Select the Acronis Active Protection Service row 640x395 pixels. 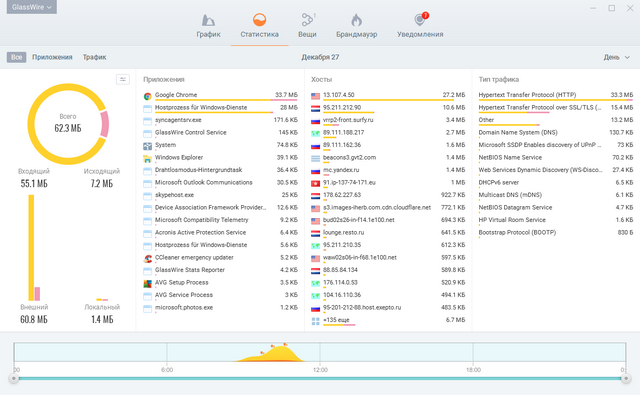[220, 233]
